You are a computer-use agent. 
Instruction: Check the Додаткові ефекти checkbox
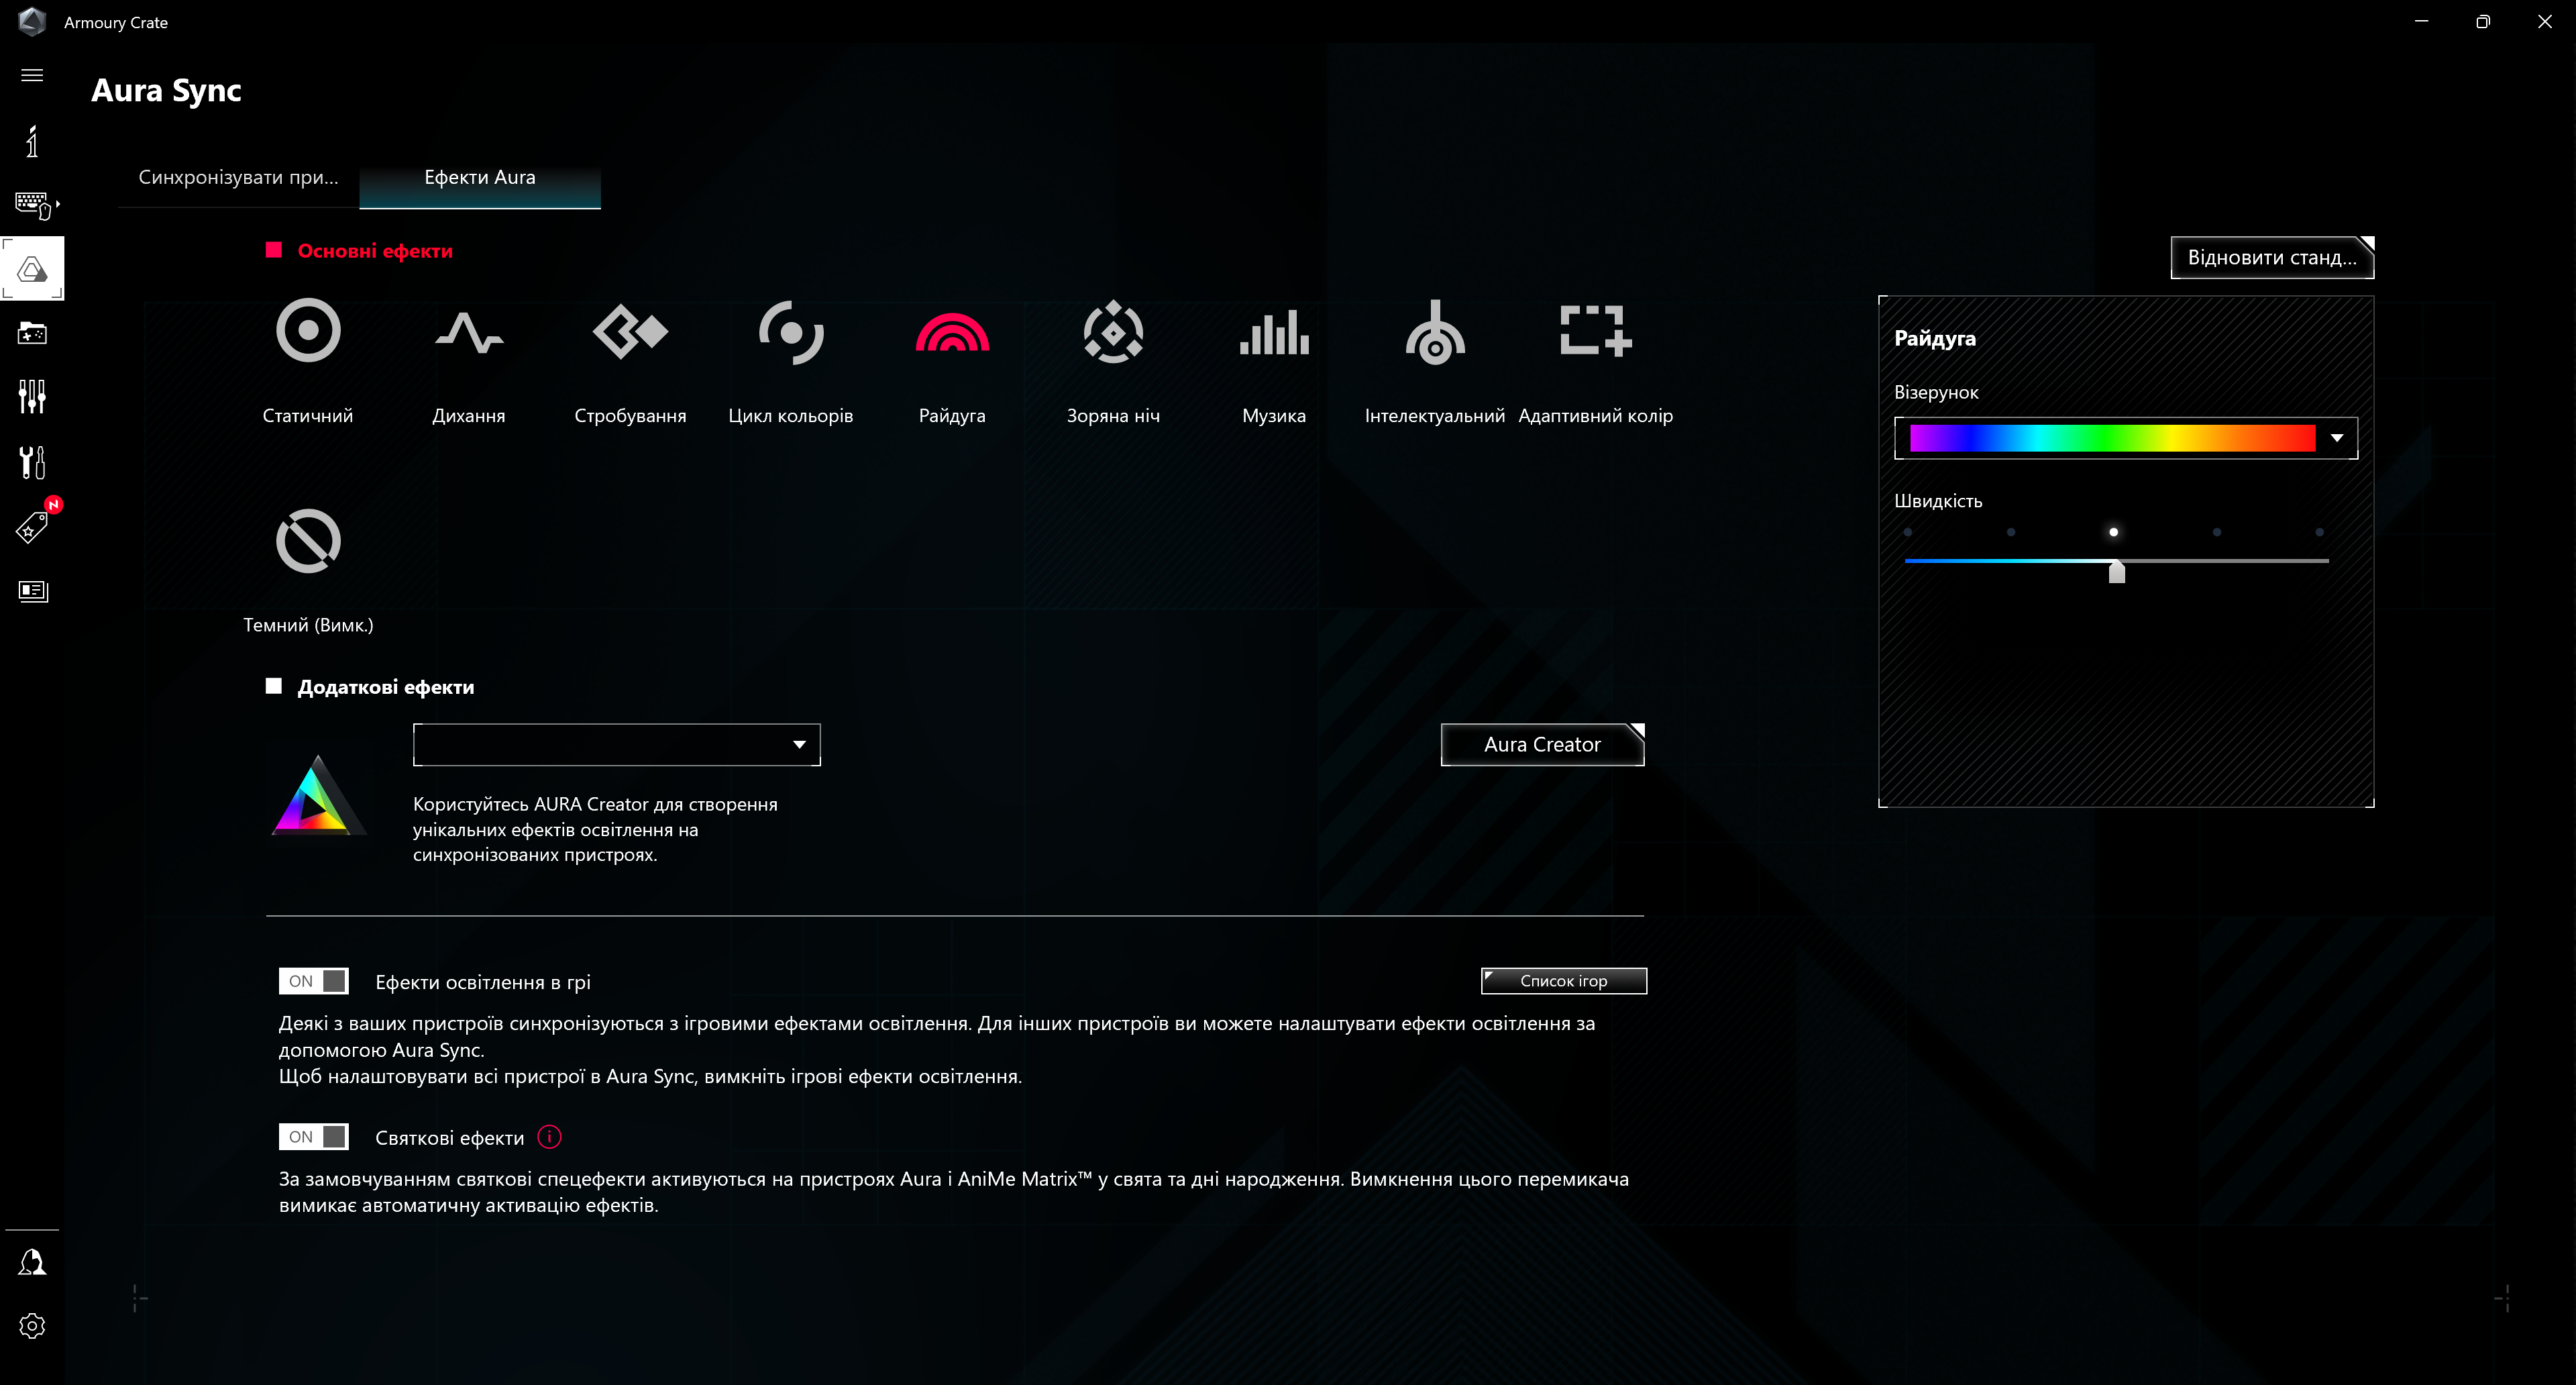coord(274,685)
